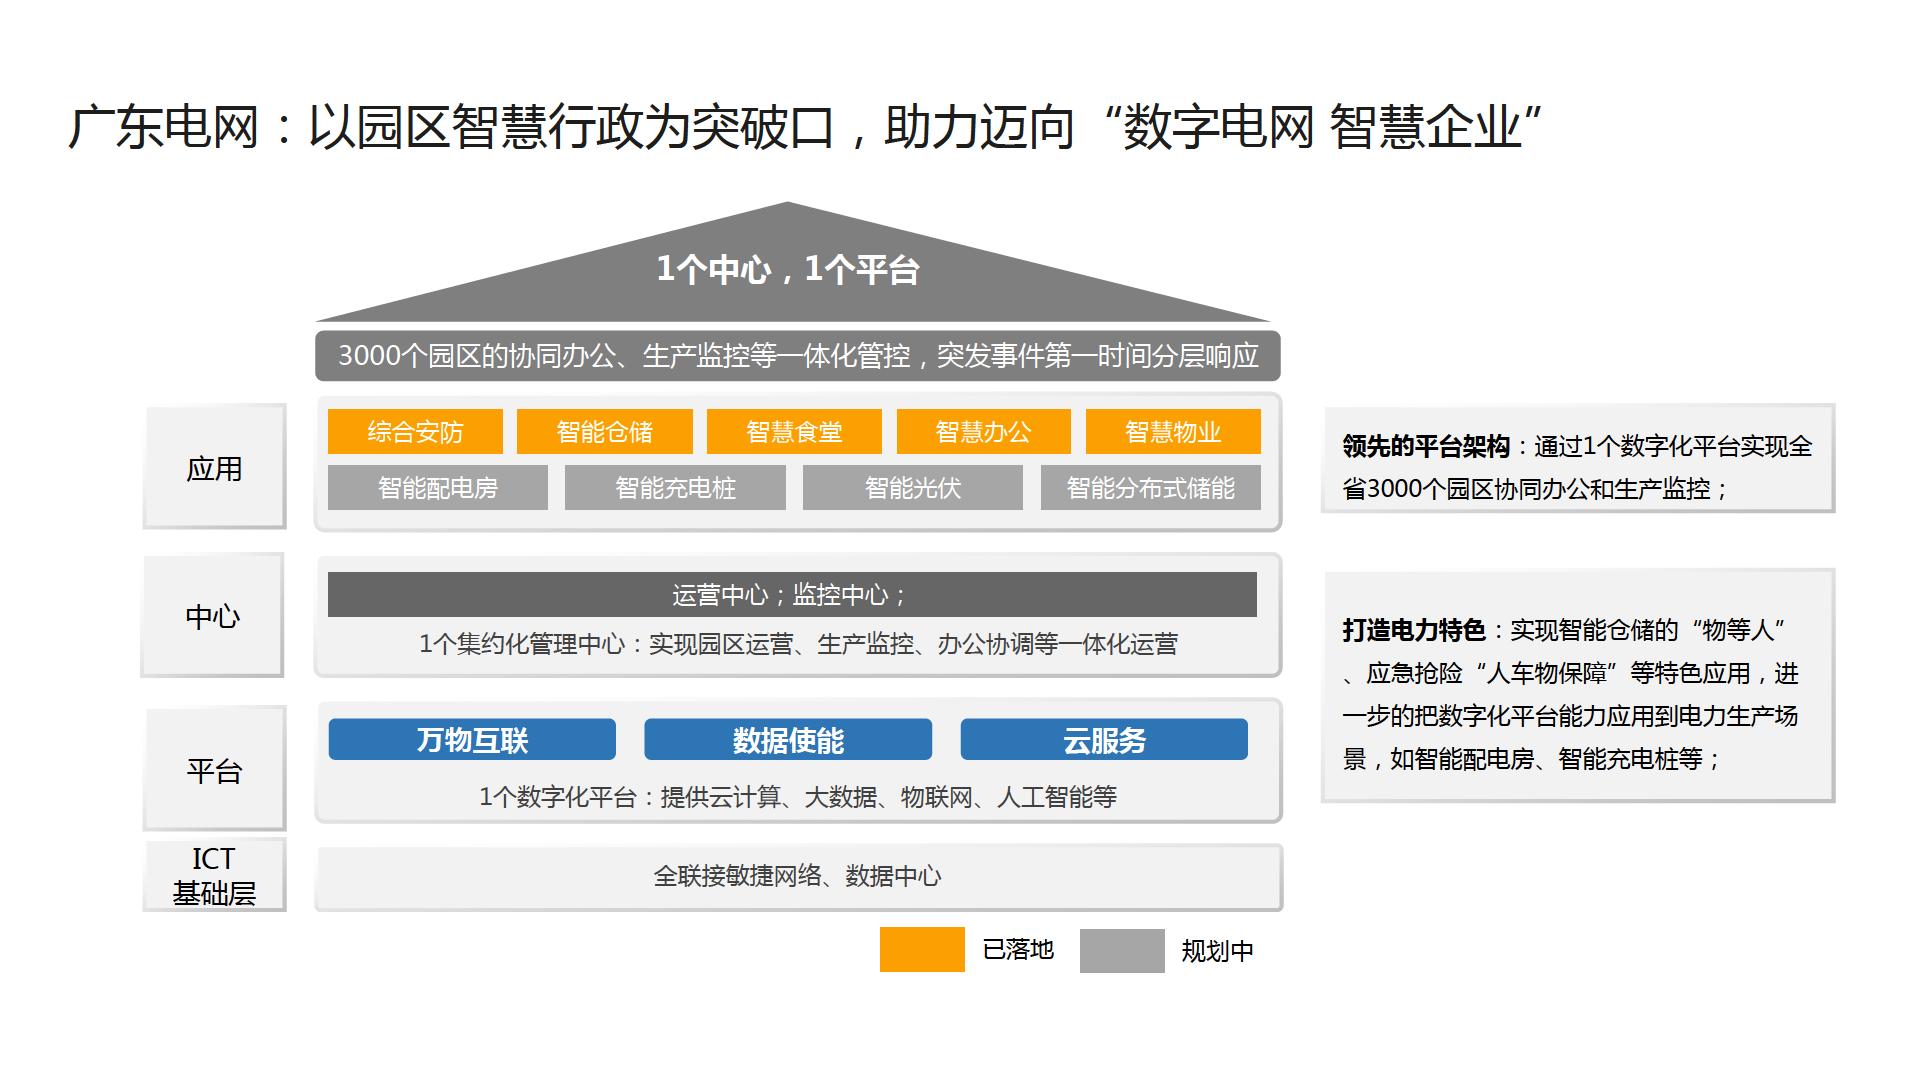This screenshot has width=1920, height=1080.
Task: Click the gray 智能分布式储能 box
Action: 1151,488
